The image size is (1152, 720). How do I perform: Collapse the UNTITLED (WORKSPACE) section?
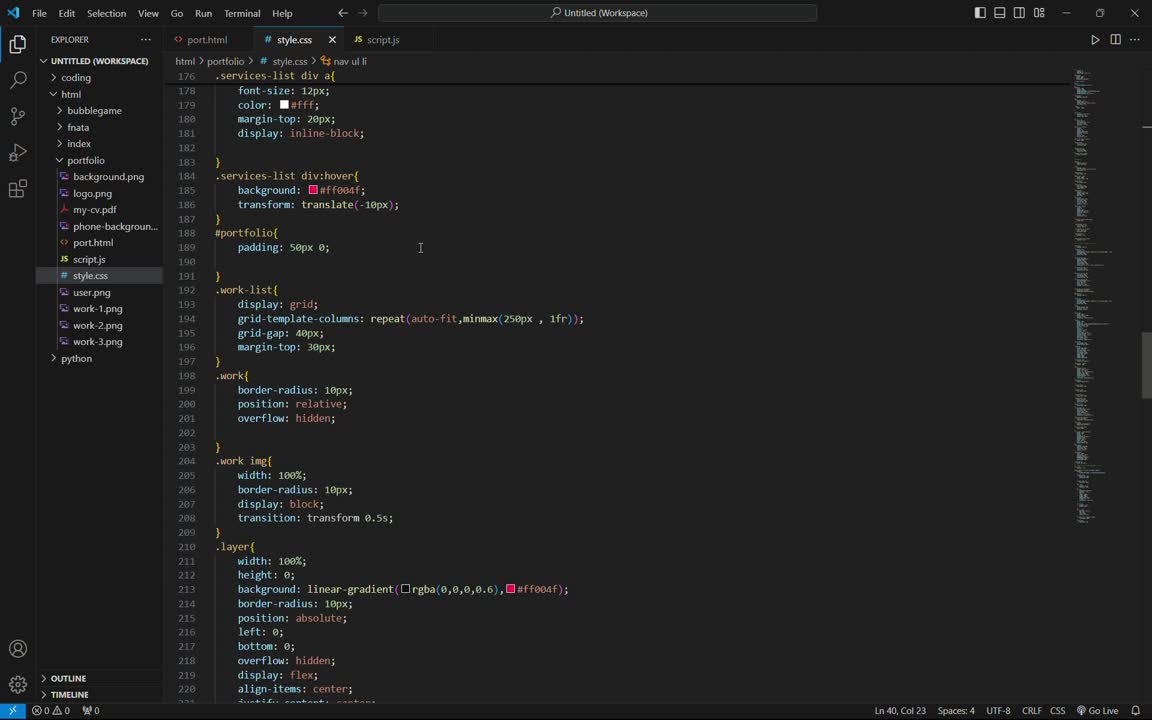click(x=99, y=61)
